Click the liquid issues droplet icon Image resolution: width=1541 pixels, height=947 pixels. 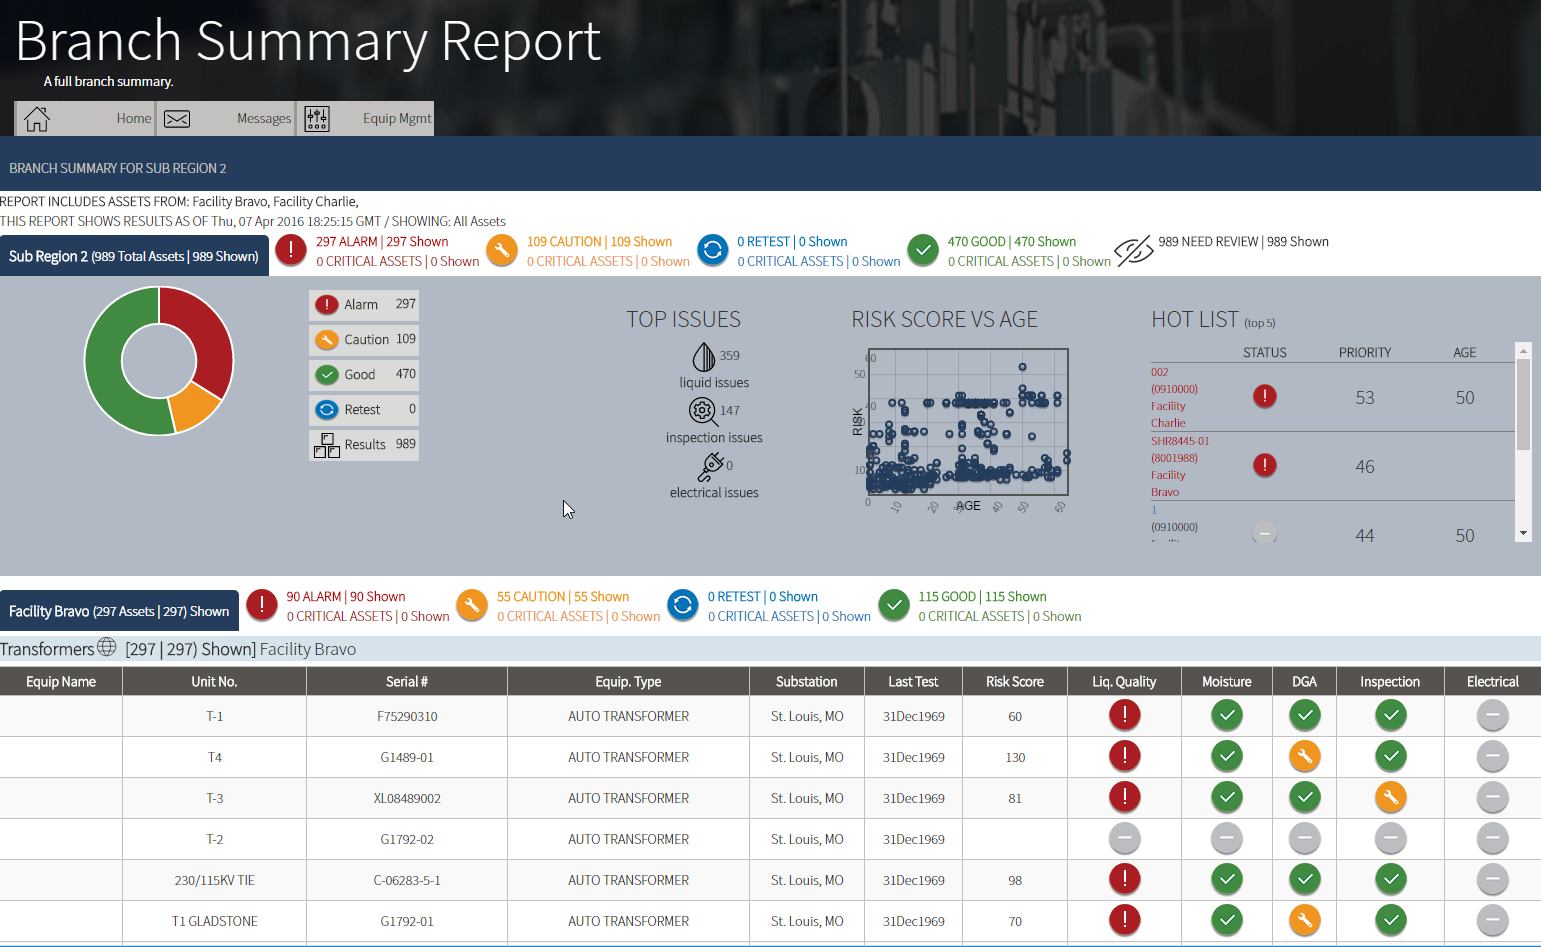[702, 356]
